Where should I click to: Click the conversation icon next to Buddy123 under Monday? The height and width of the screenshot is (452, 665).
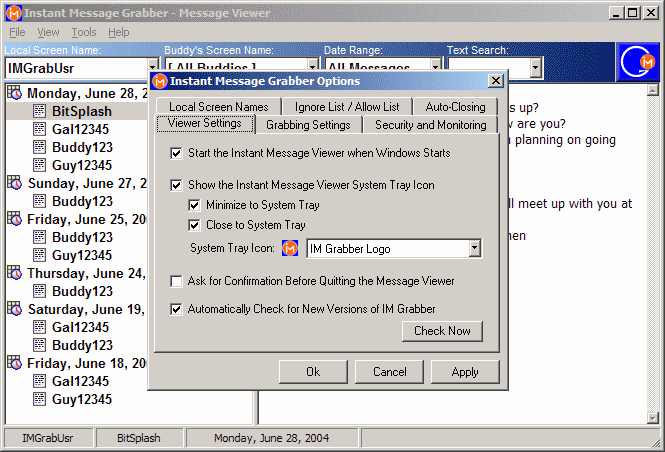39,147
